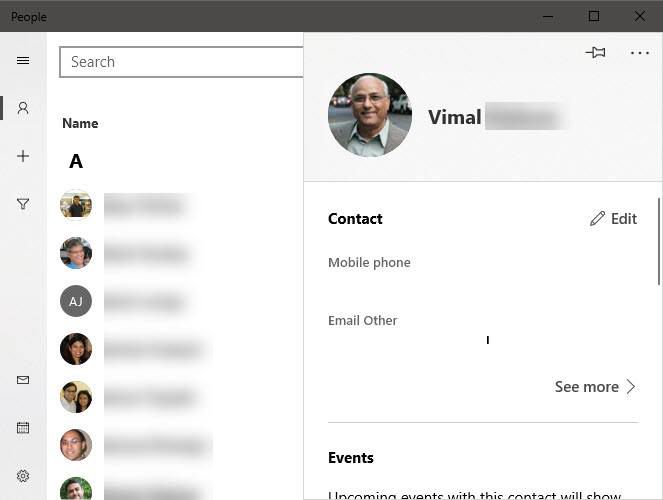Open Mail app from sidebar envelope icon

23,380
